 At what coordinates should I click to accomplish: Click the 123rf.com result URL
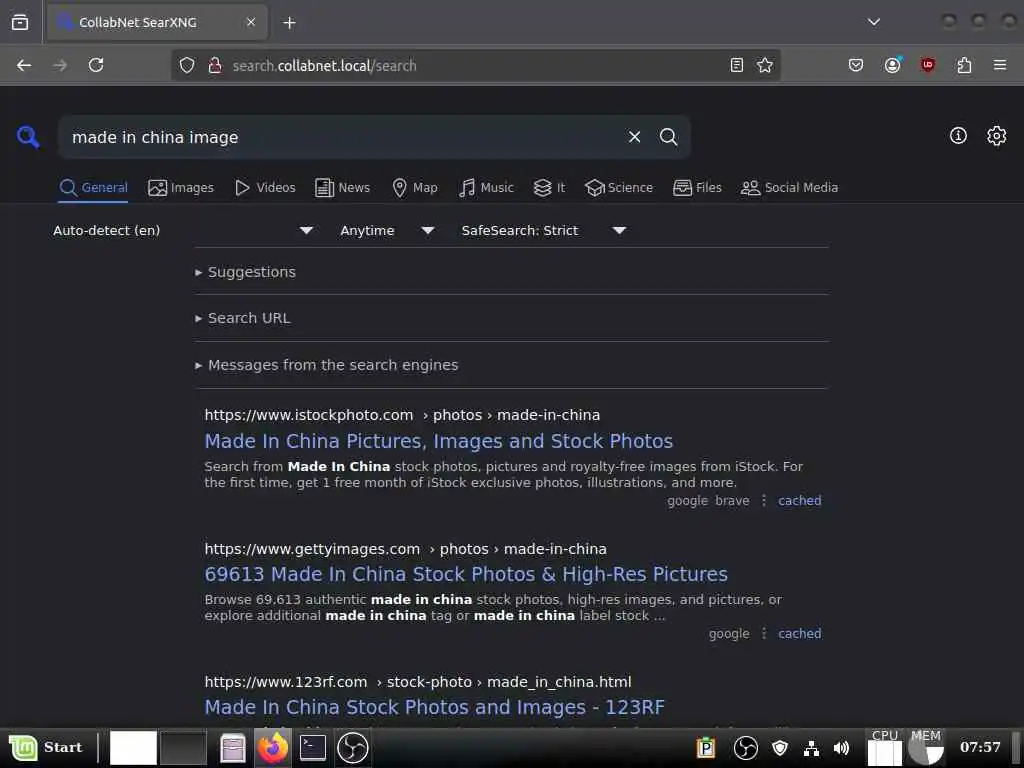click(418, 682)
